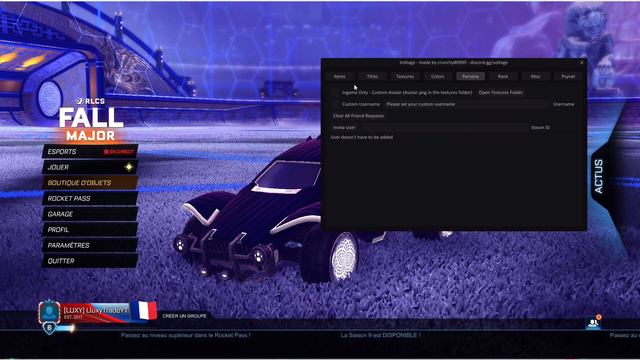Click the Rocket Pass XP progress bar
Viewport: 640px width, 360px height.
click(64, 327)
